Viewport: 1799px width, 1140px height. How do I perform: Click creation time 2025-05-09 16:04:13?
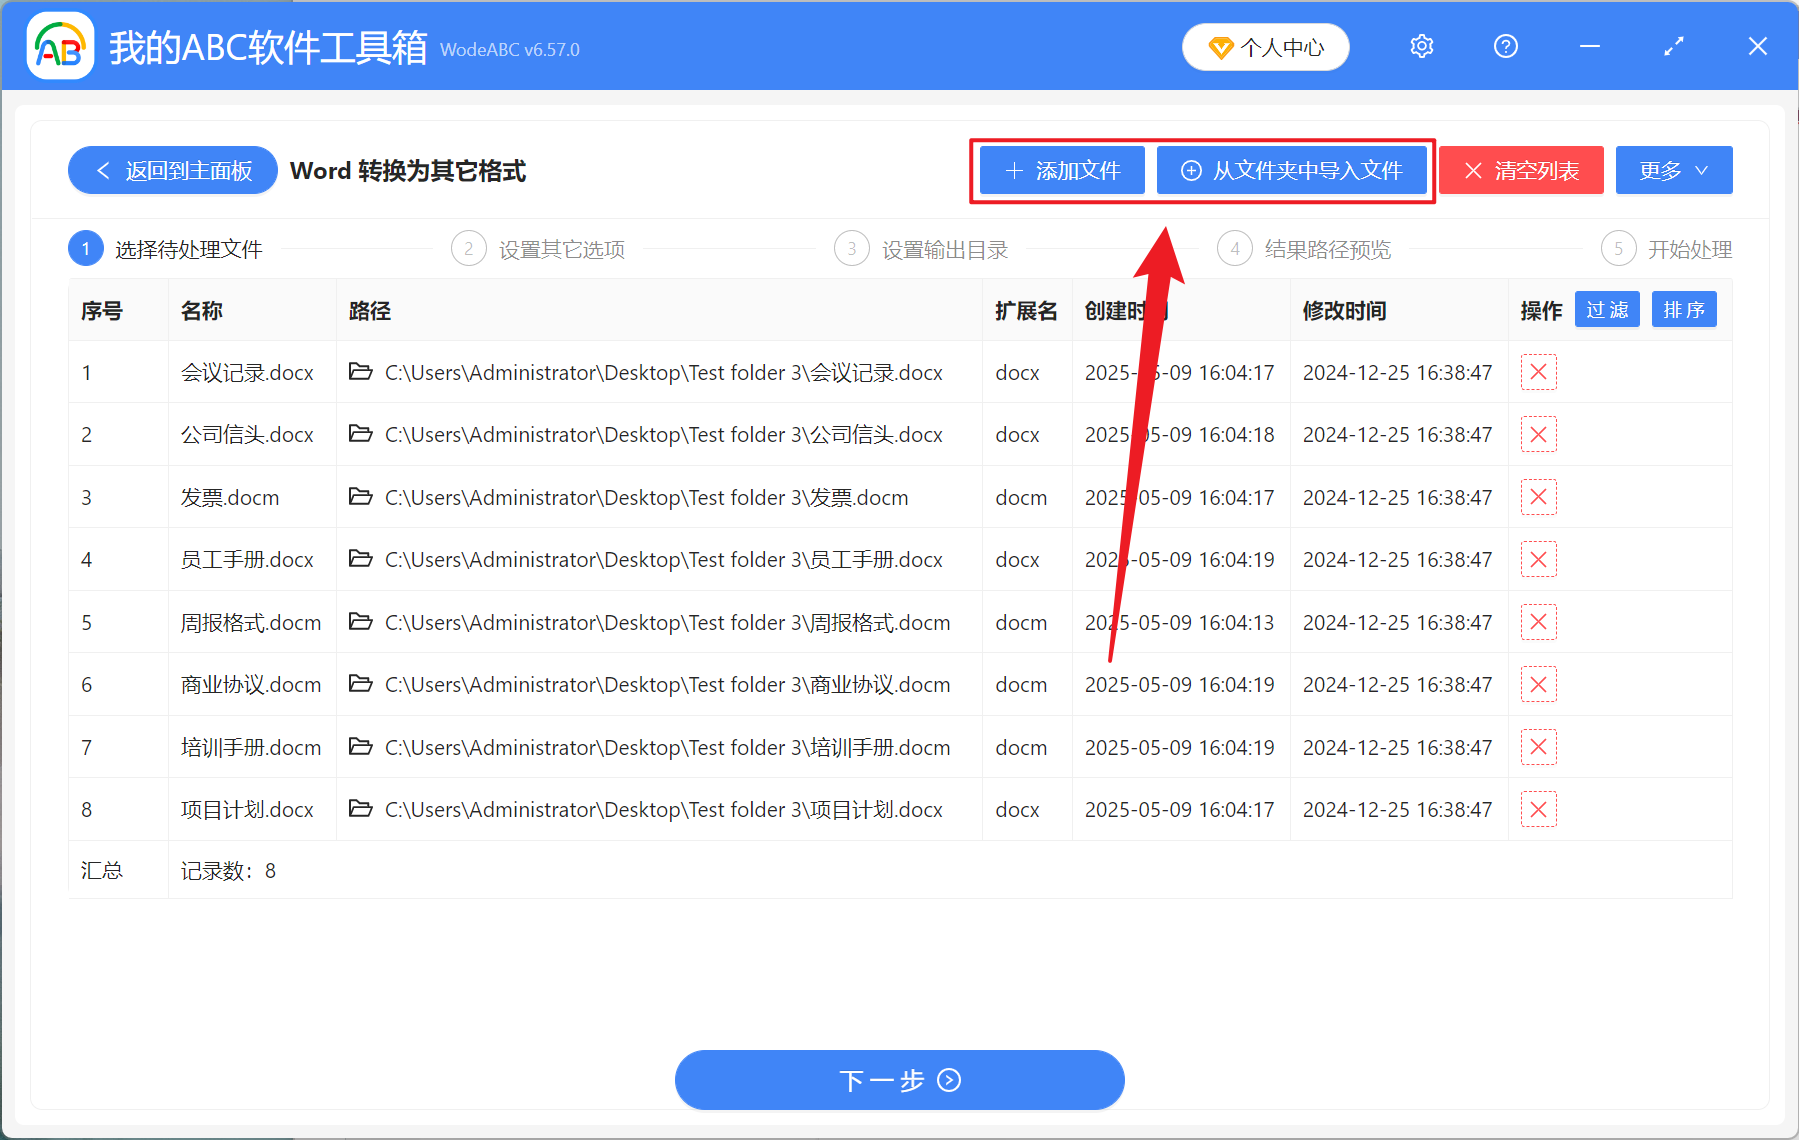pos(1180,623)
